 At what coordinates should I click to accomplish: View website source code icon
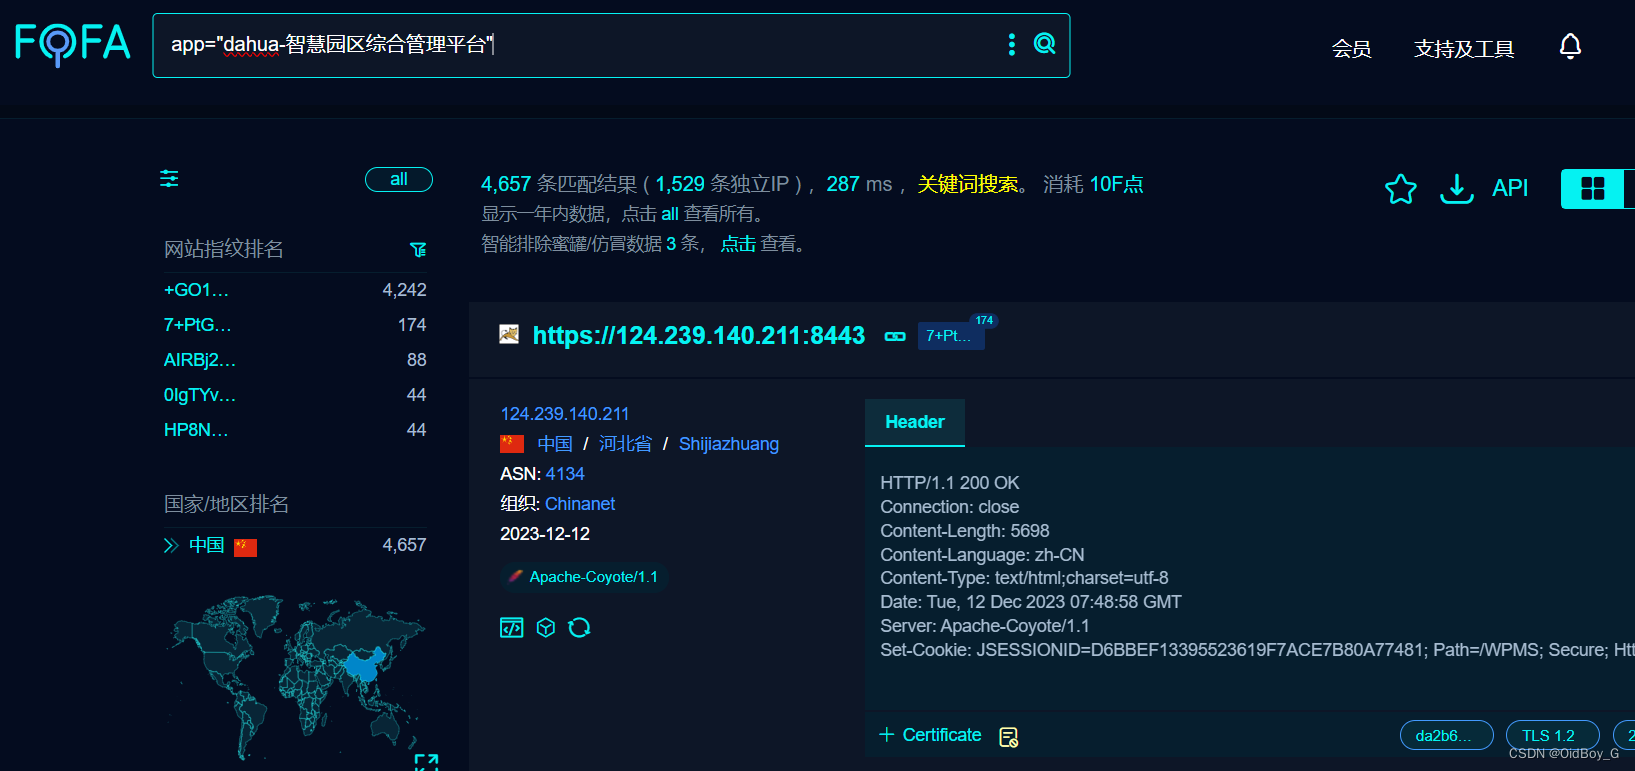512,627
